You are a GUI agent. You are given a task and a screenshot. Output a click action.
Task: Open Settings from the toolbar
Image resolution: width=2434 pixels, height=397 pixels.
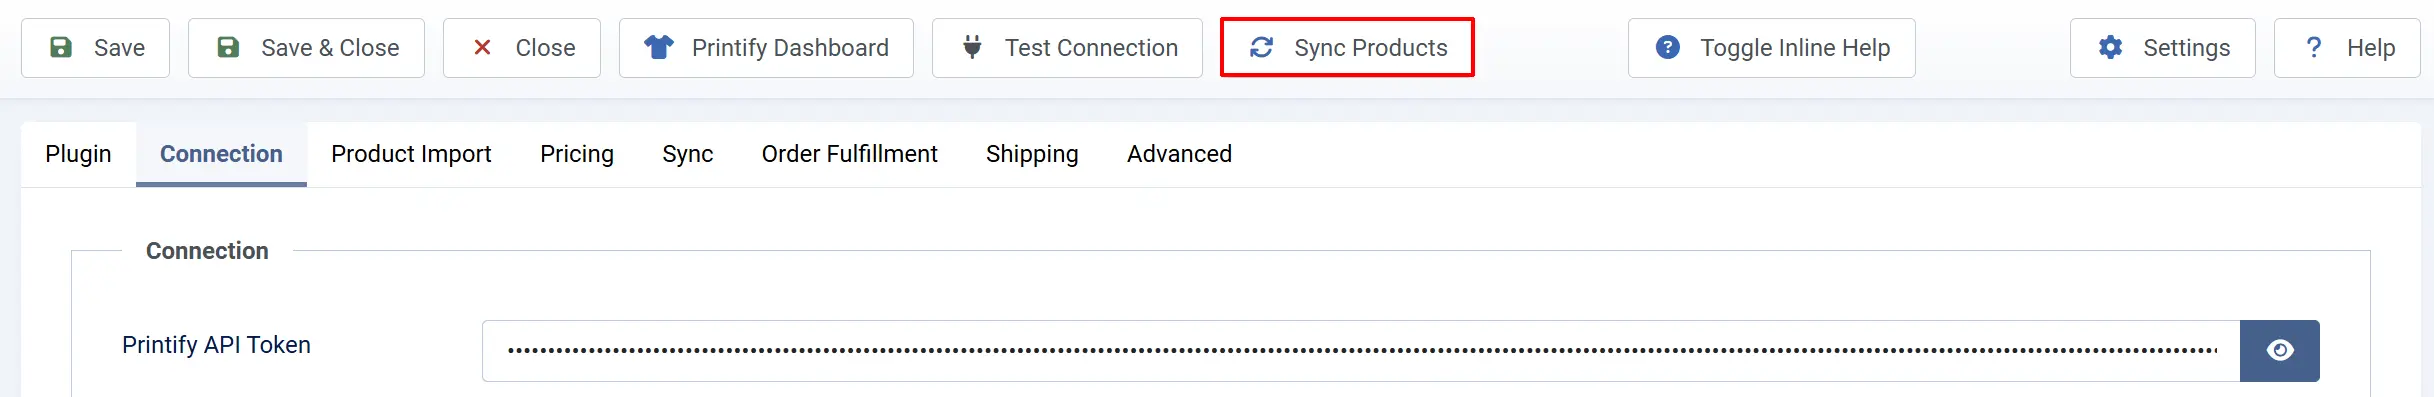coord(2162,48)
